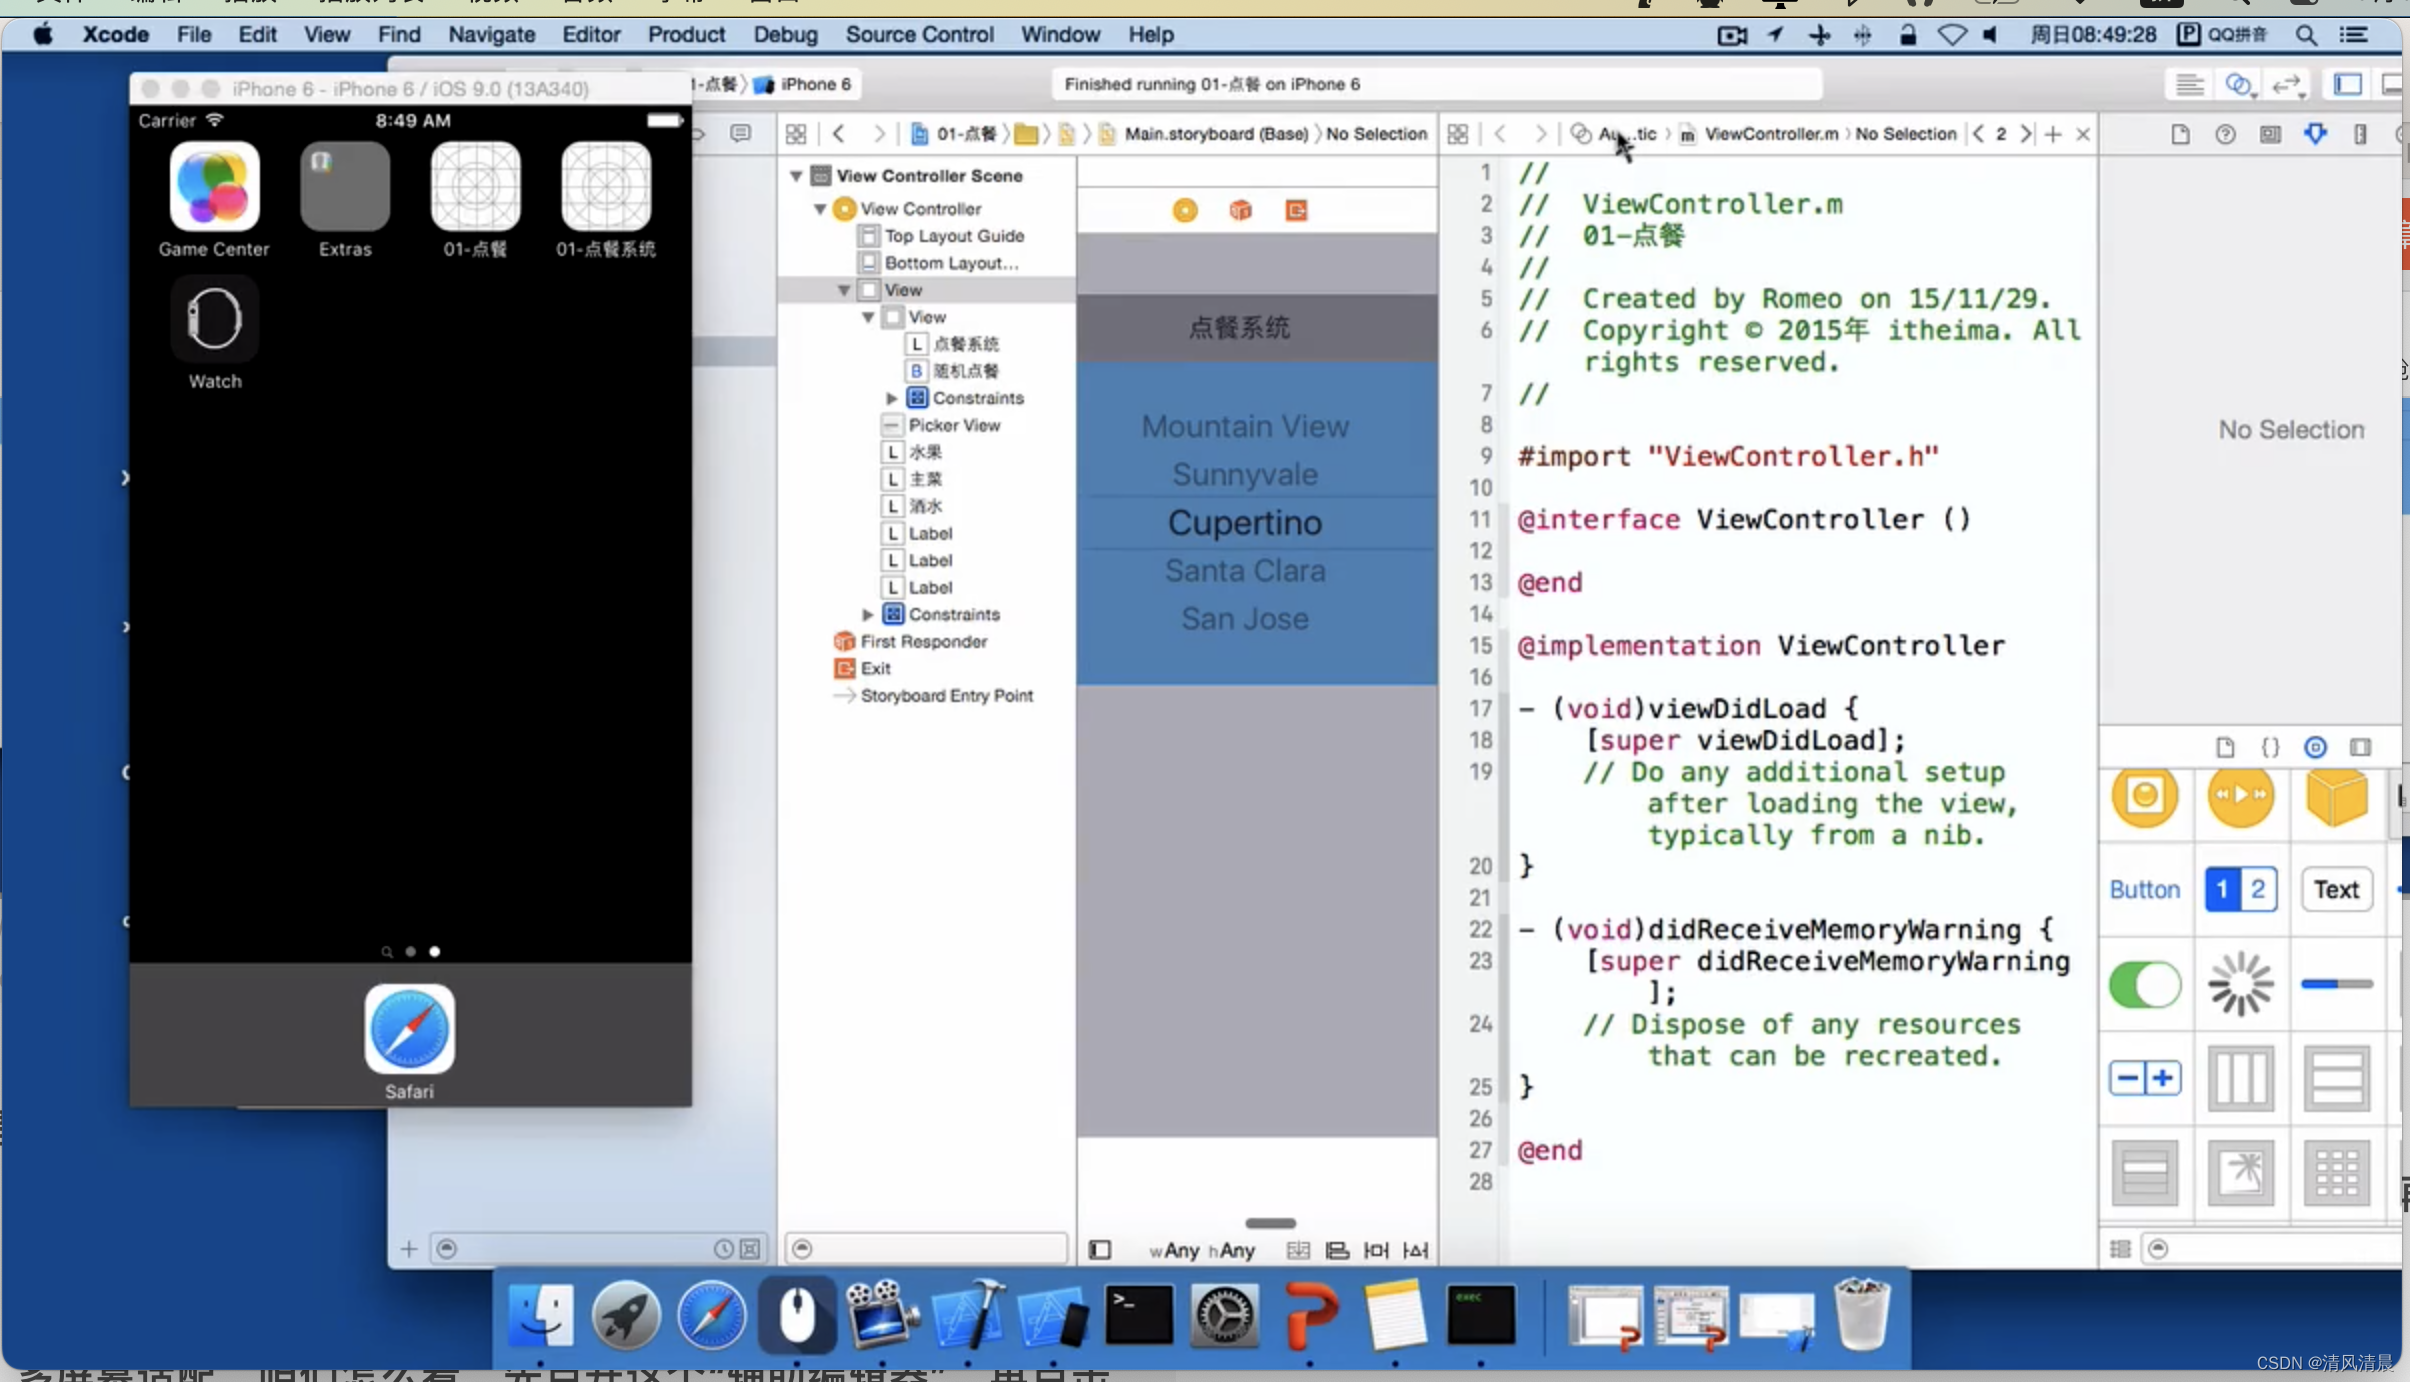The width and height of the screenshot is (2410, 1382).
Task: Collapse the nested View node
Action: pos(868,317)
